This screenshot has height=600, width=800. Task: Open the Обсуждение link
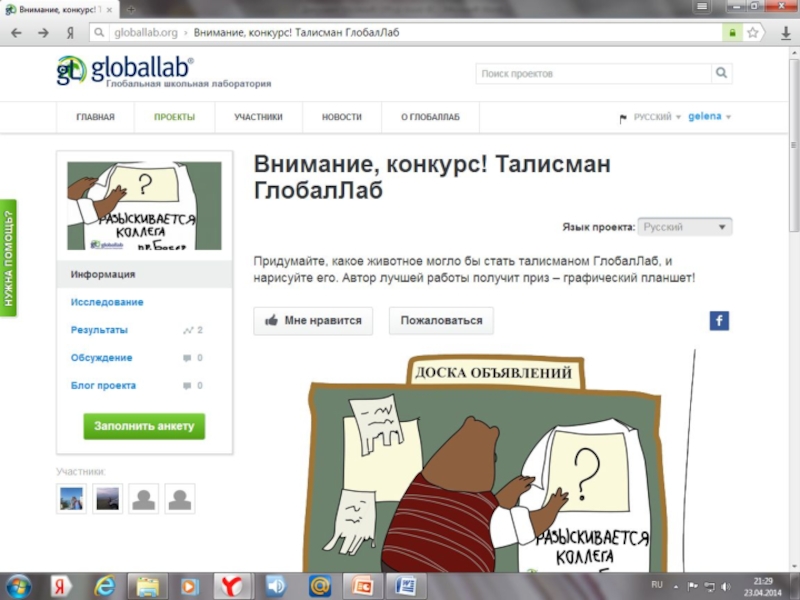(102, 358)
